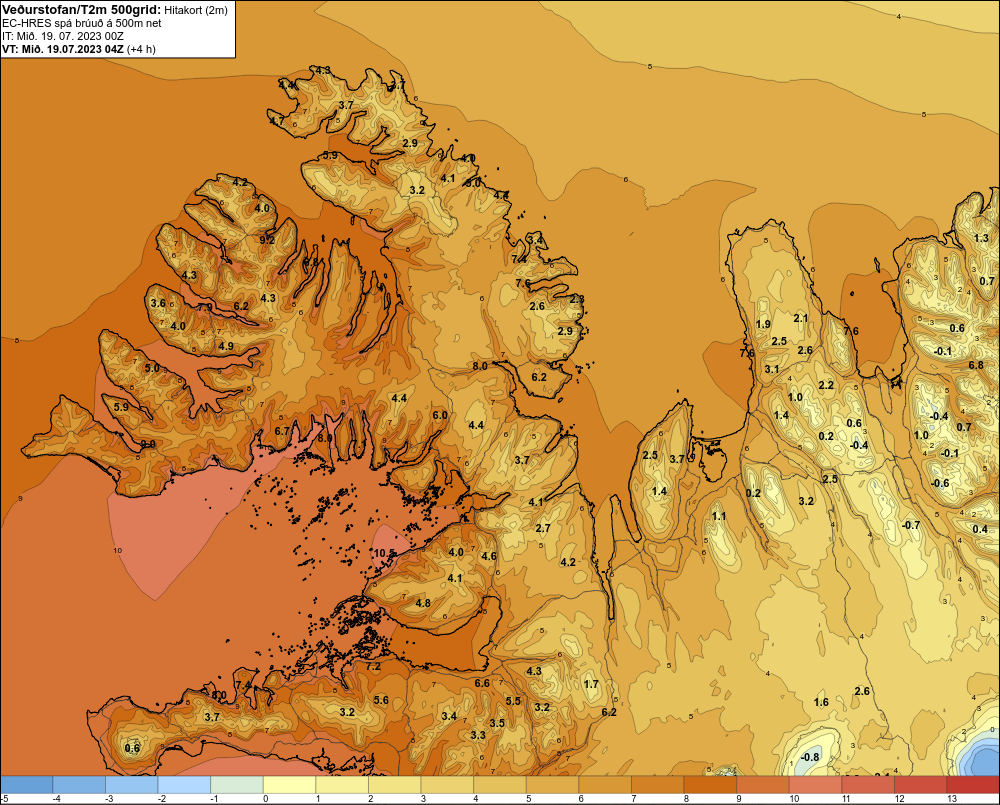Choose the pale green swatch between -1 and 0
The height and width of the screenshot is (805, 1000).
[237, 785]
